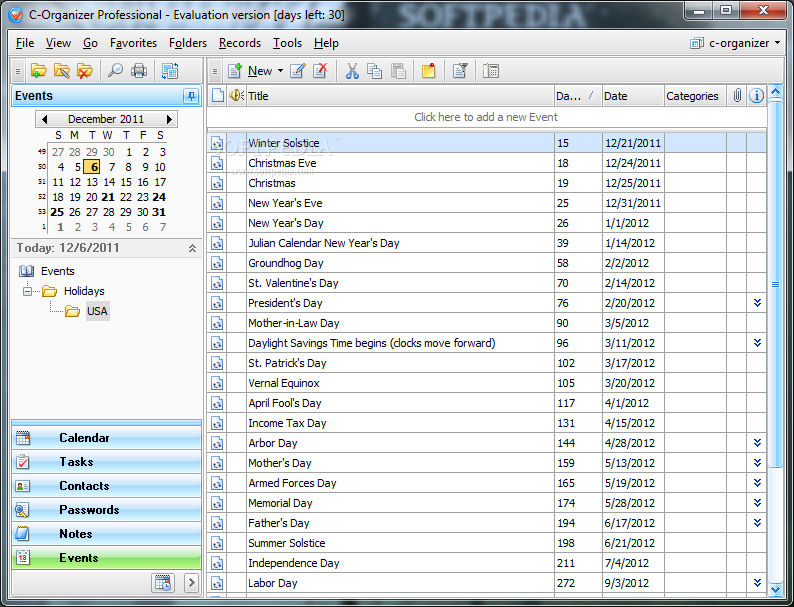Switch to the Notes section

pyautogui.click(x=106, y=534)
